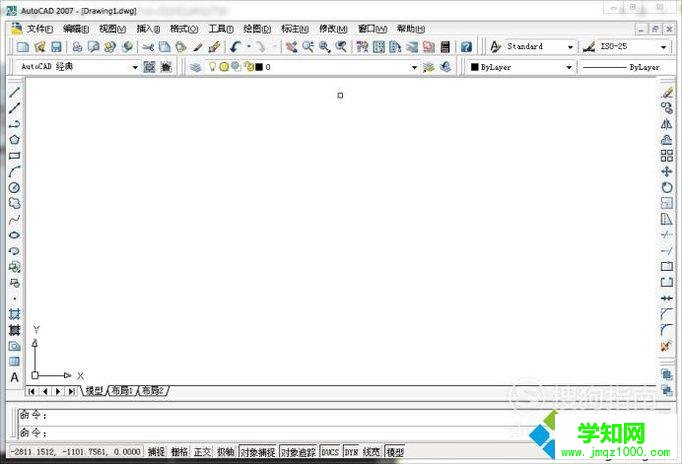Open the Layer Properties Manager icon
The image size is (682, 464).
click(196, 67)
